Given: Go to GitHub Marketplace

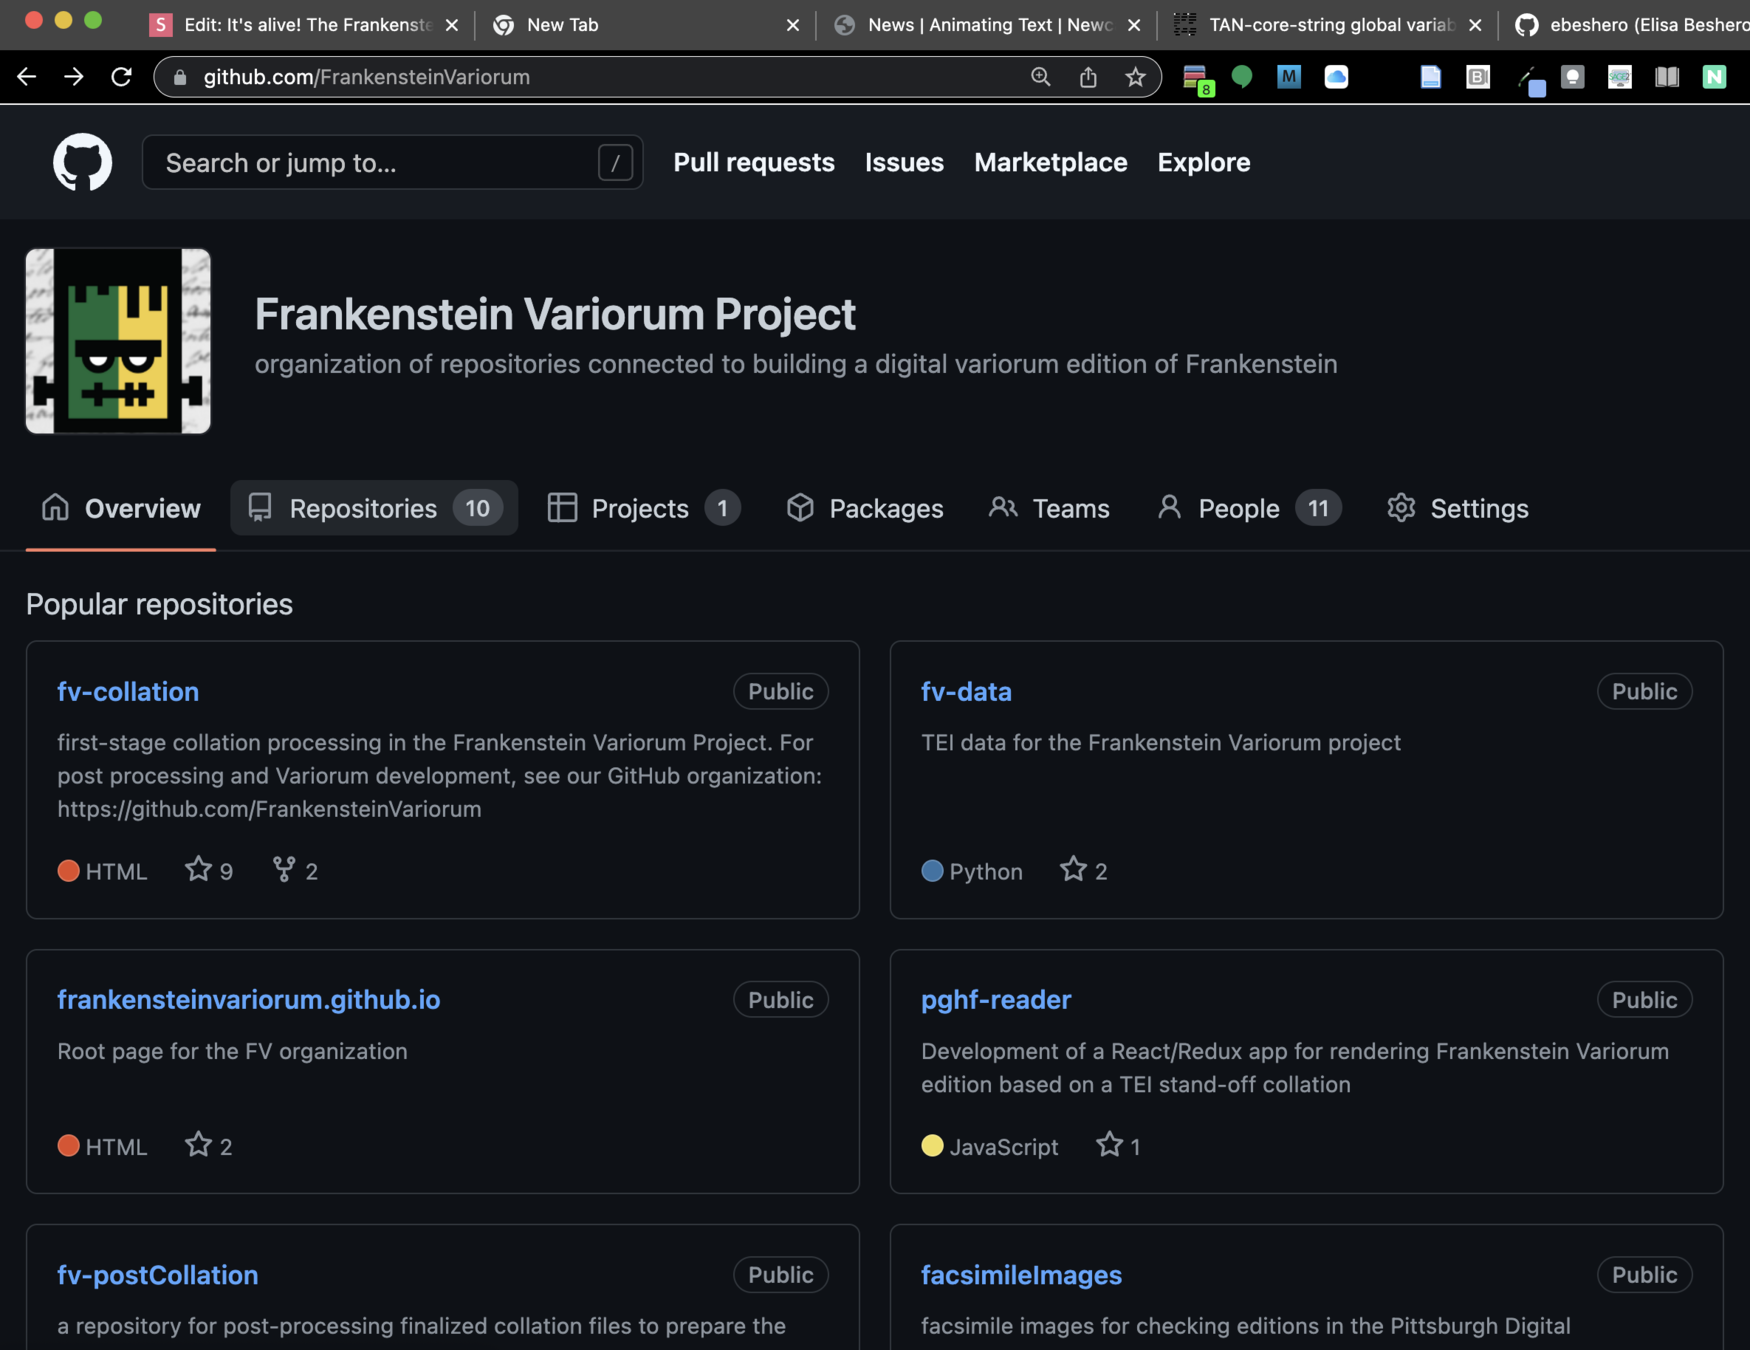Looking at the screenshot, I should click(x=1050, y=162).
